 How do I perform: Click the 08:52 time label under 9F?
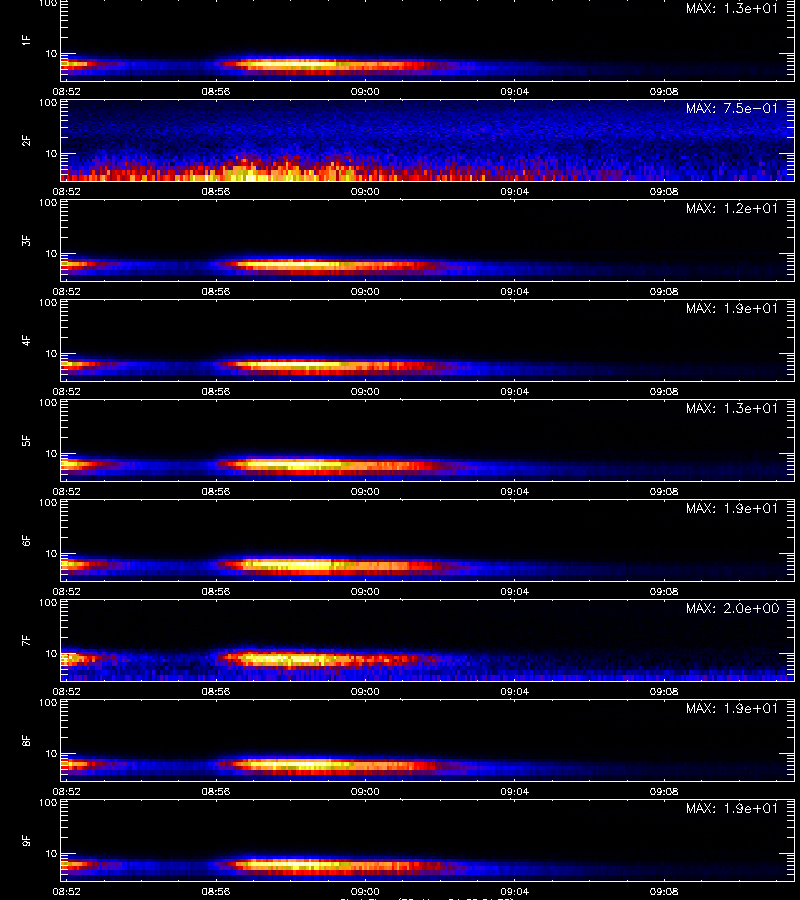tap(67, 891)
